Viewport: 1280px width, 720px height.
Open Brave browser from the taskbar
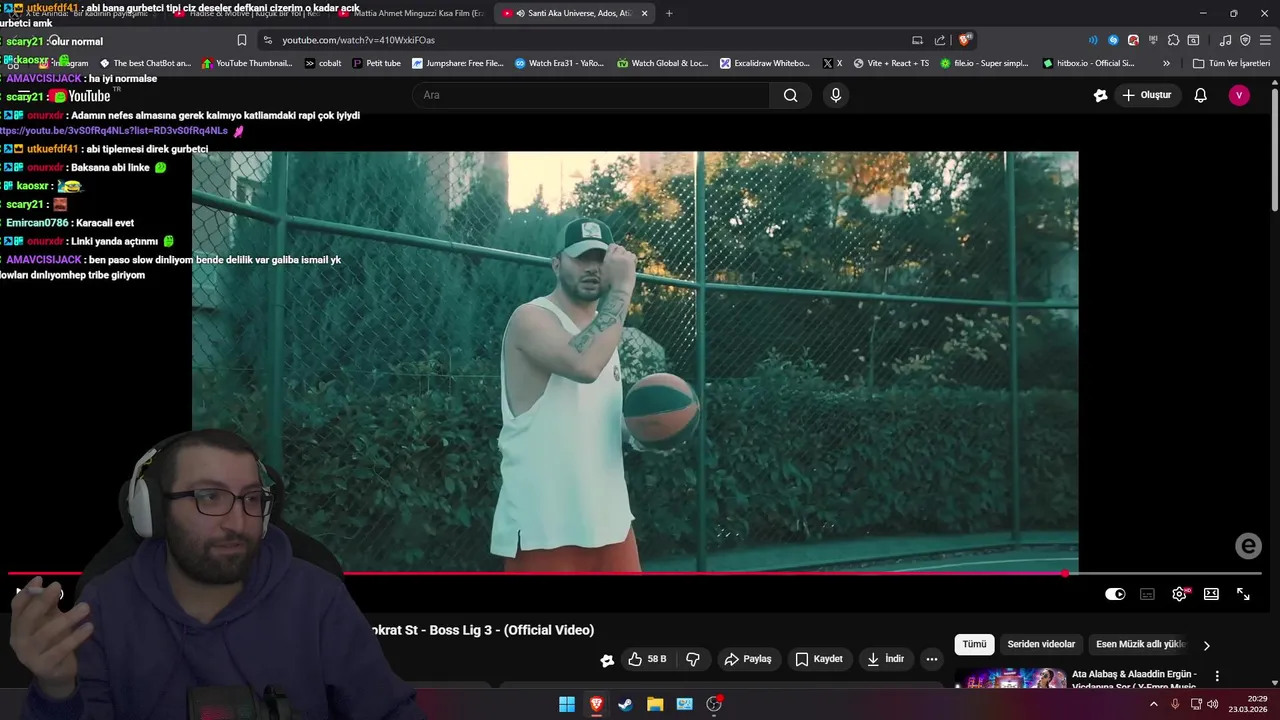click(x=596, y=704)
